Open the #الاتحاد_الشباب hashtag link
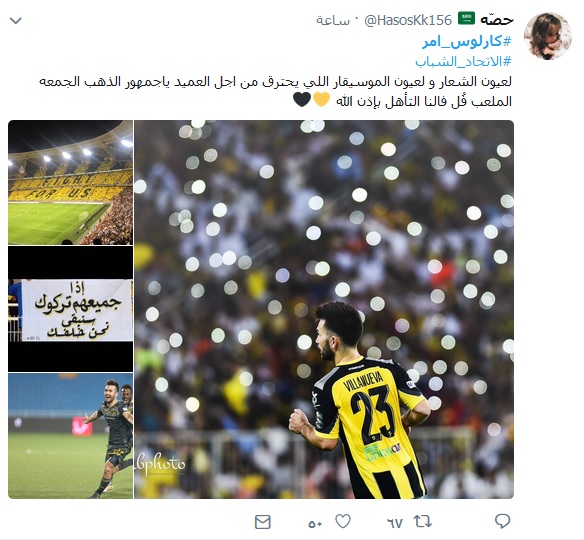The width and height of the screenshot is (584, 540). (463, 61)
